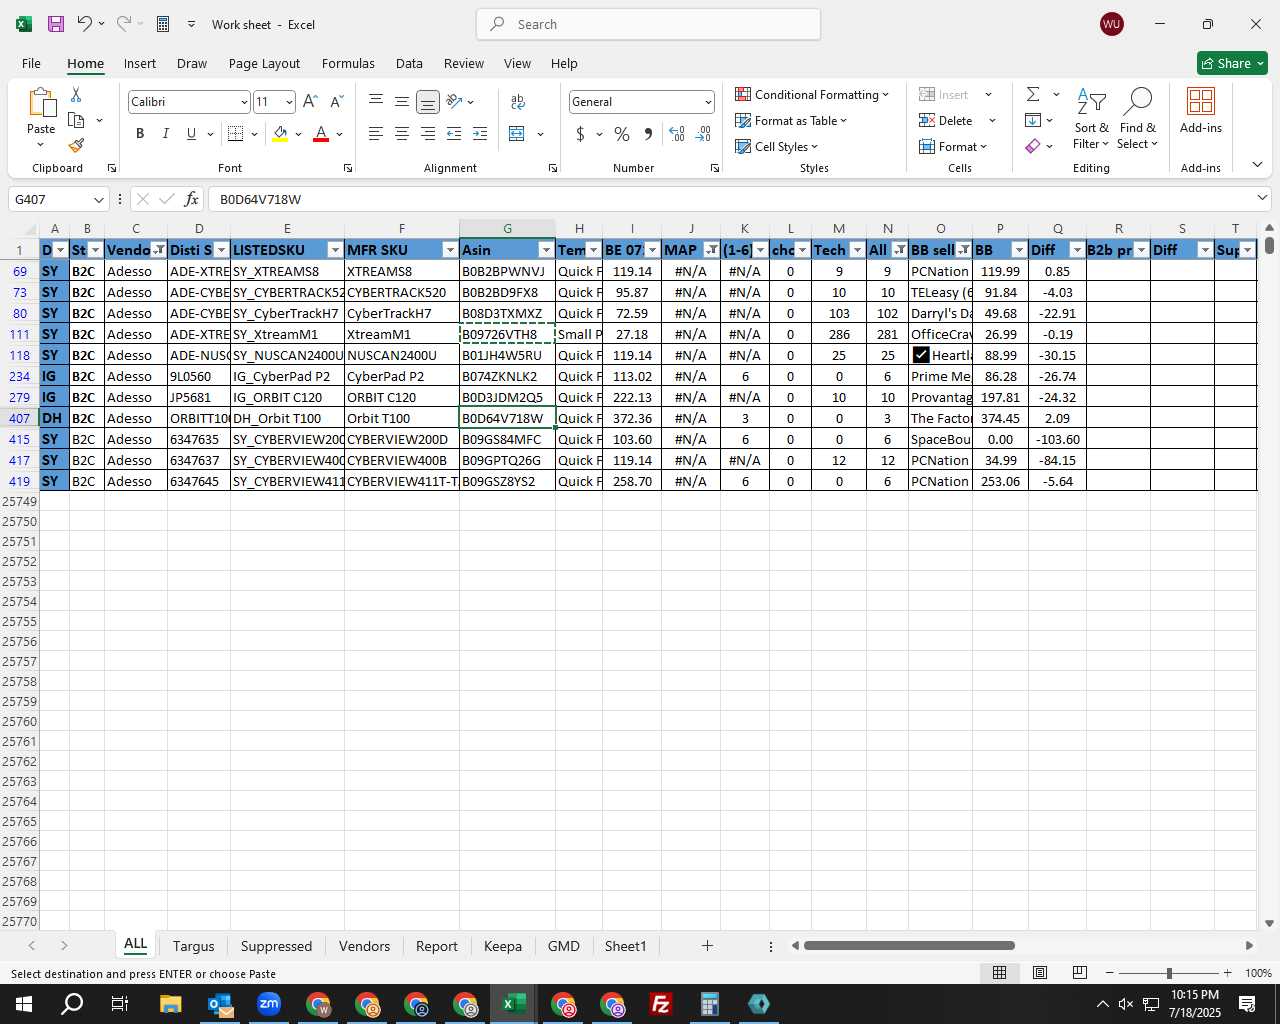Toggle checkbox in Heartland BB seller cell
Screen dimensions: 1280x1024
click(921, 355)
